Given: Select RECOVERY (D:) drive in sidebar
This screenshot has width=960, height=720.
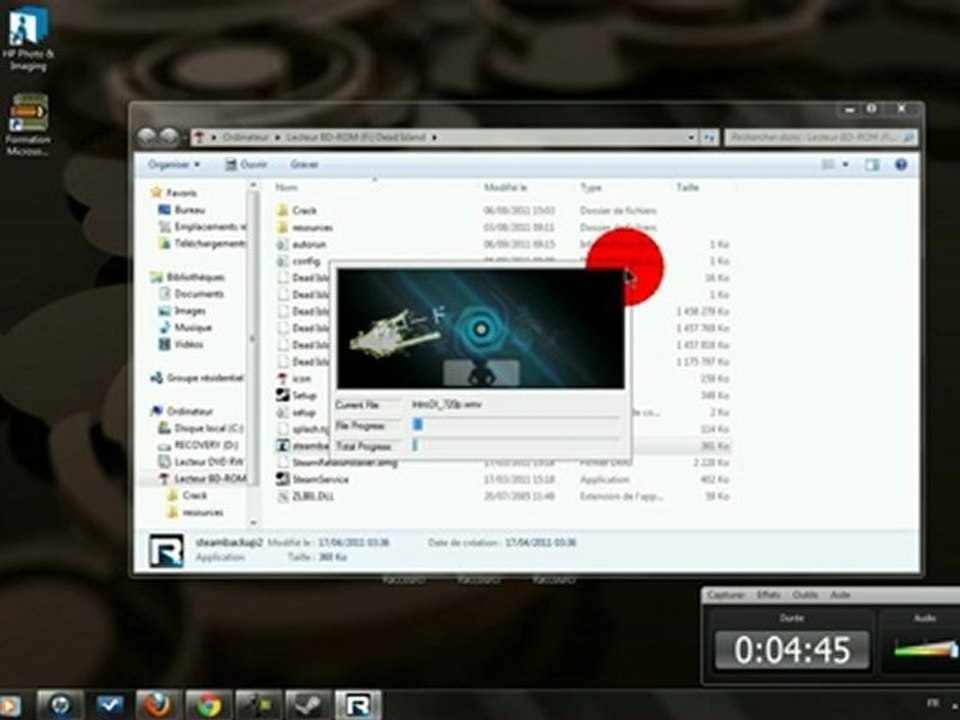Looking at the screenshot, I should [x=198, y=445].
